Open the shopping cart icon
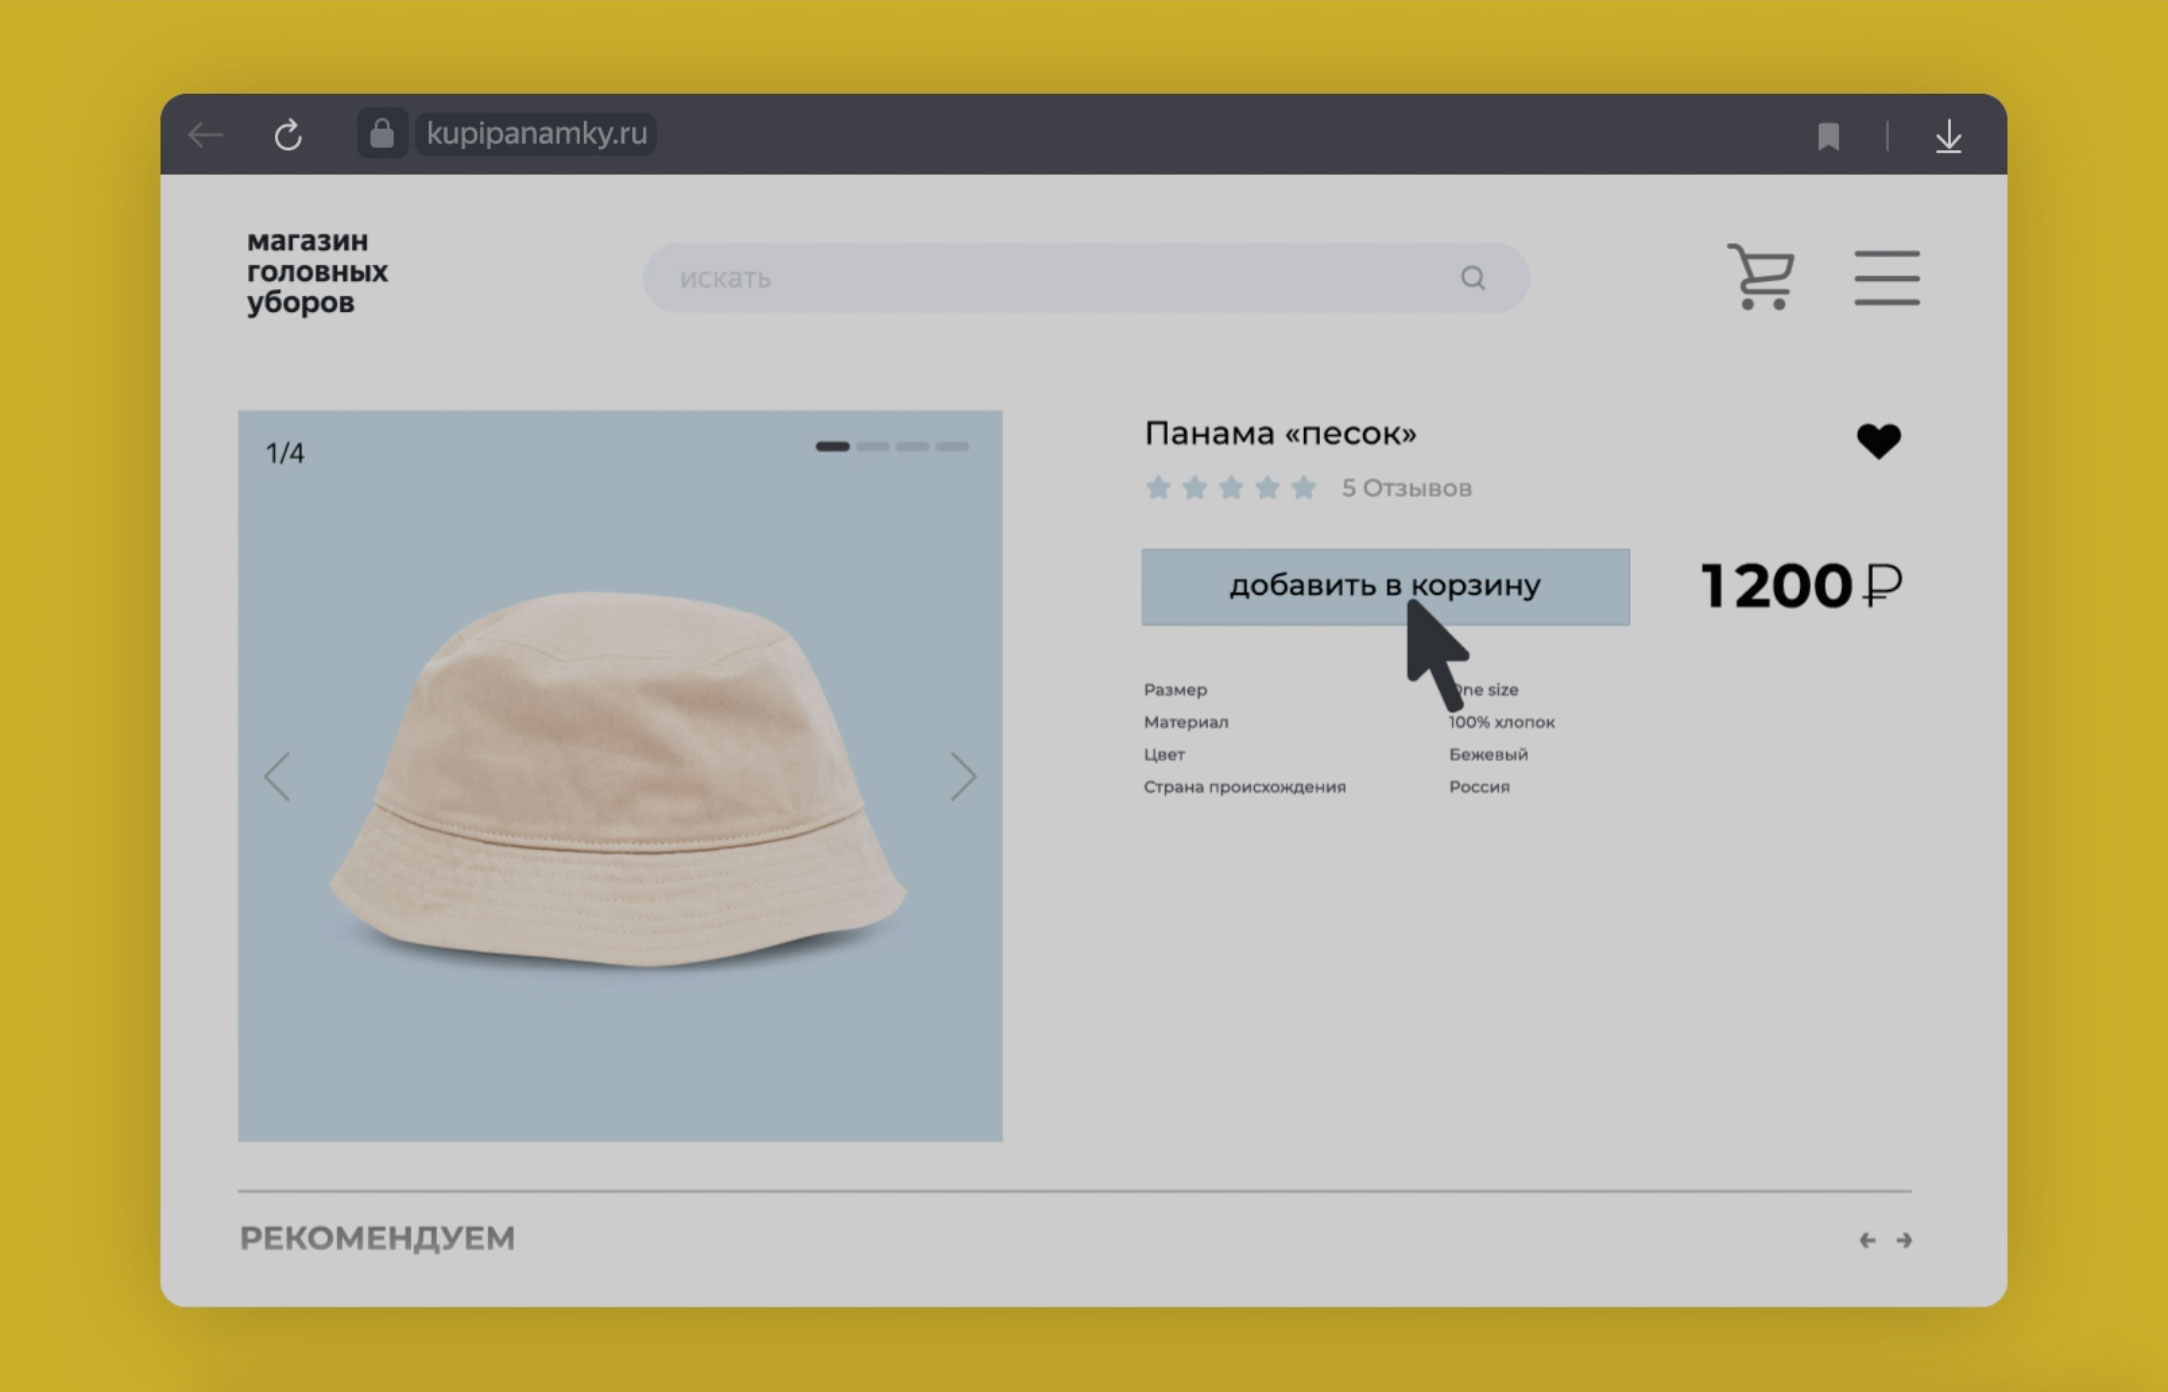The height and width of the screenshot is (1392, 2168). click(x=1761, y=277)
